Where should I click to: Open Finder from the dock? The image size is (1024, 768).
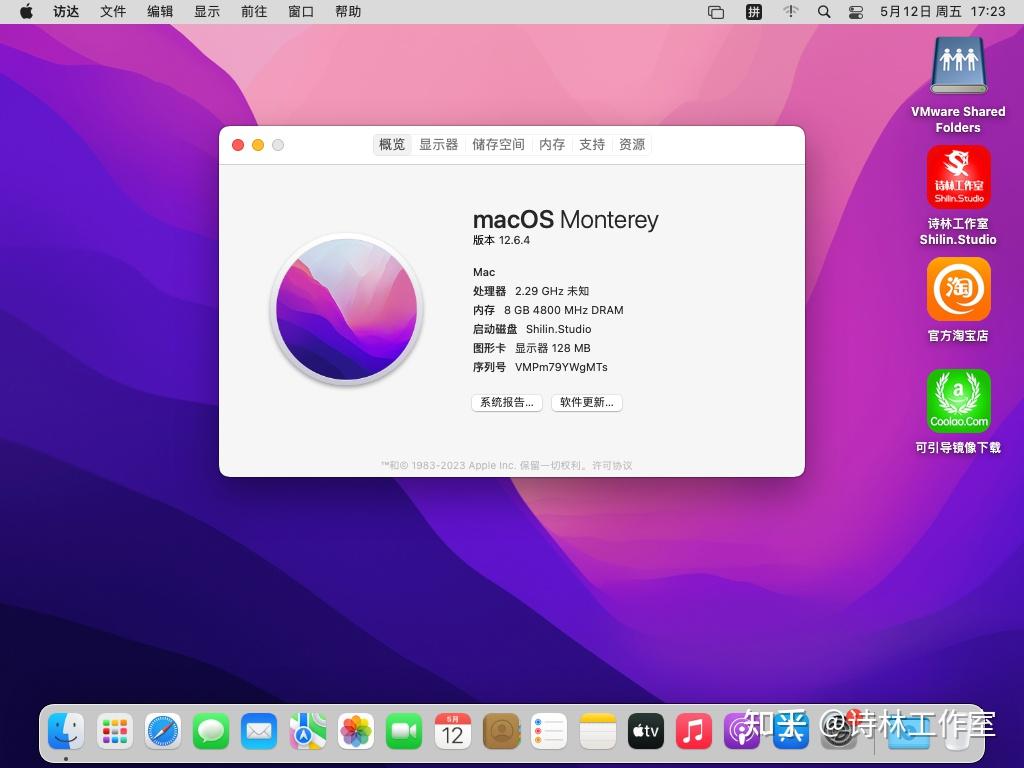point(66,731)
